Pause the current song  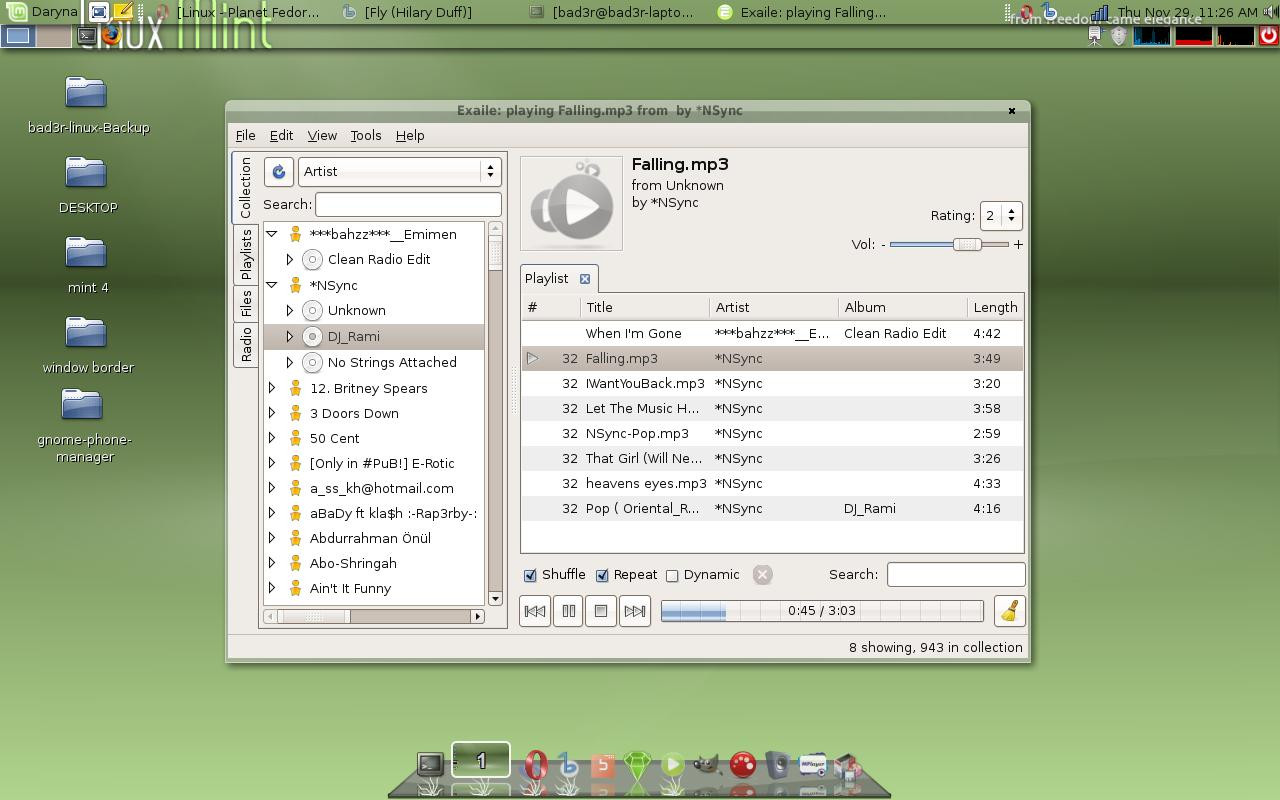pos(568,611)
